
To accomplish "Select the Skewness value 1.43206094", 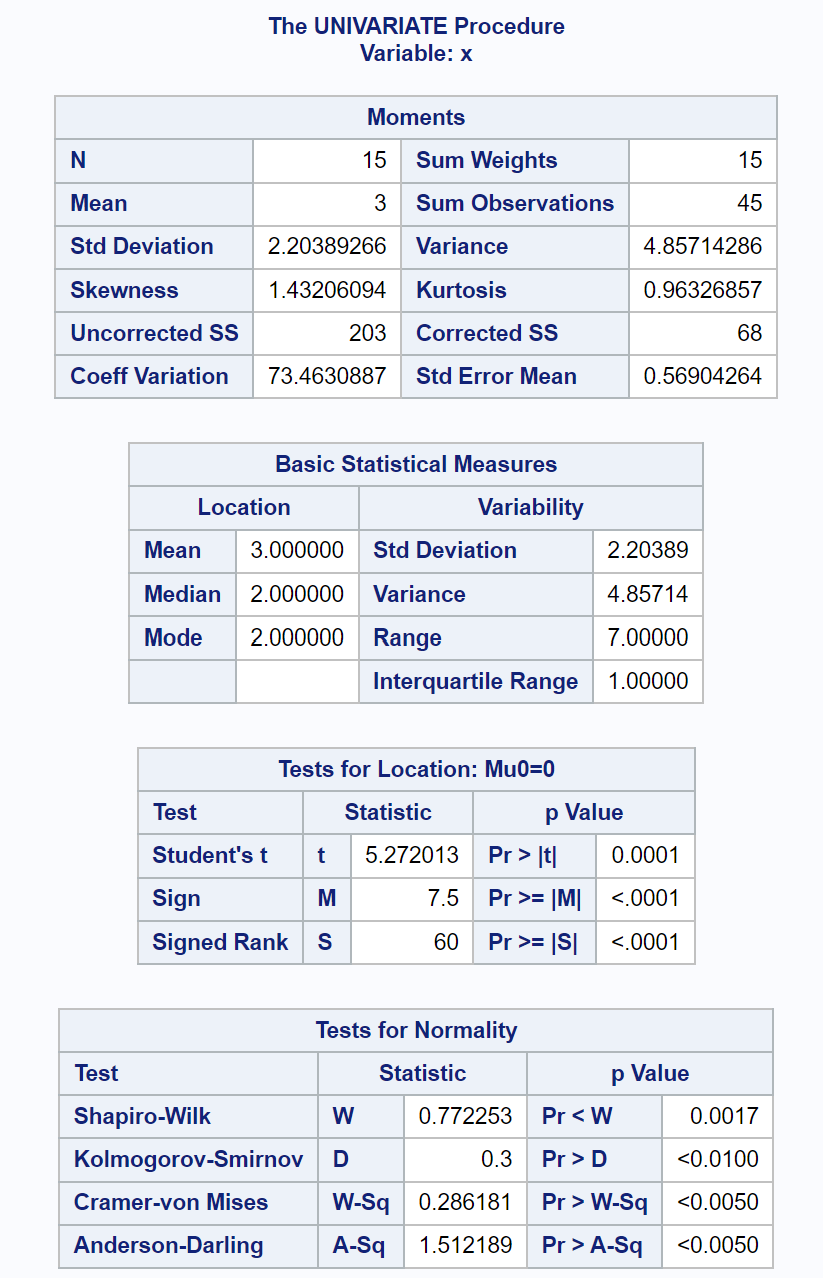I will coord(327,290).
